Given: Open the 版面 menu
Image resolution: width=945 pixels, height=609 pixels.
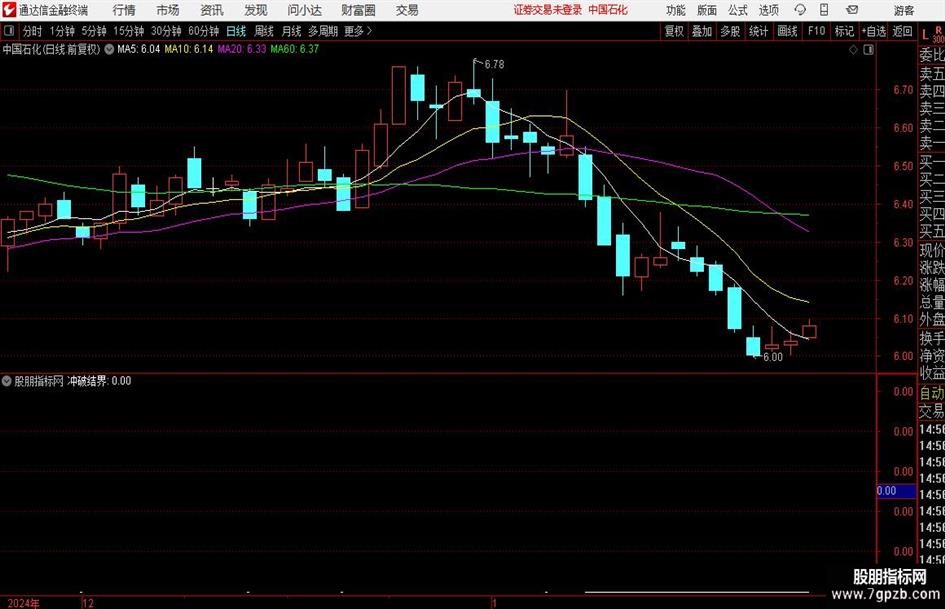Looking at the screenshot, I should [707, 10].
